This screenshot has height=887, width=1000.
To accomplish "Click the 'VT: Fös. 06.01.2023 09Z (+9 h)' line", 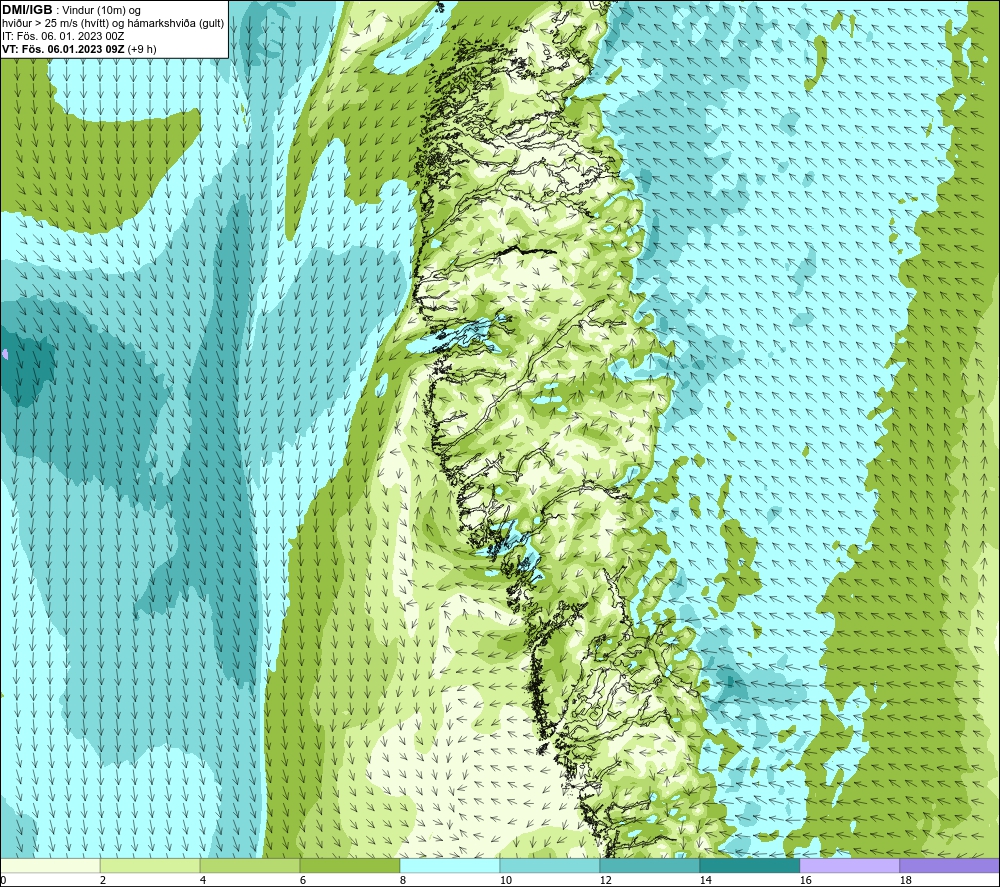I will (x=79, y=48).
